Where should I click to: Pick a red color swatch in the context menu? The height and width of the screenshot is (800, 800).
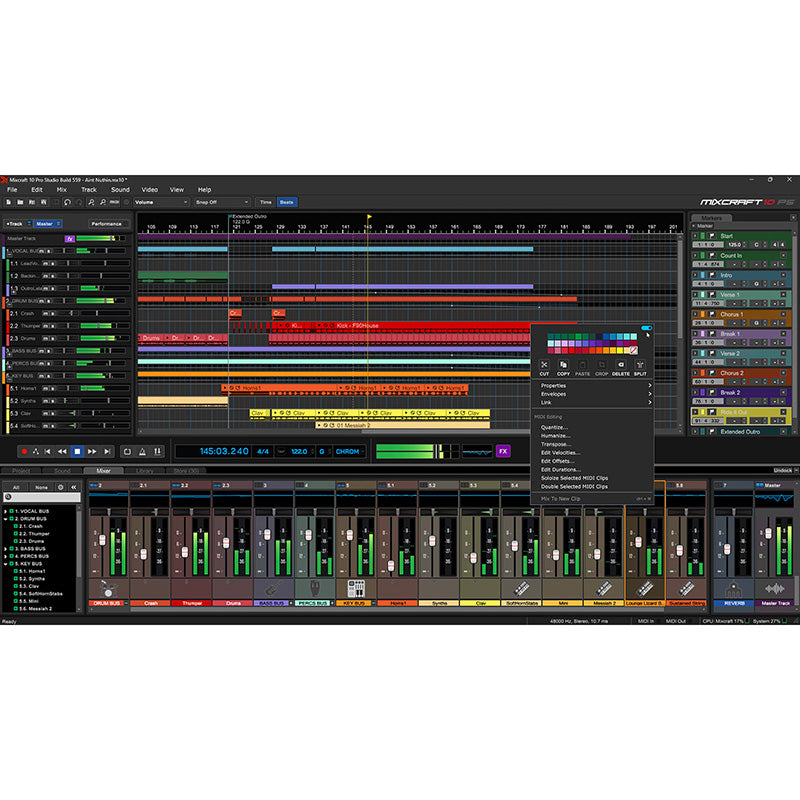pyautogui.click(x=568, y=350)
